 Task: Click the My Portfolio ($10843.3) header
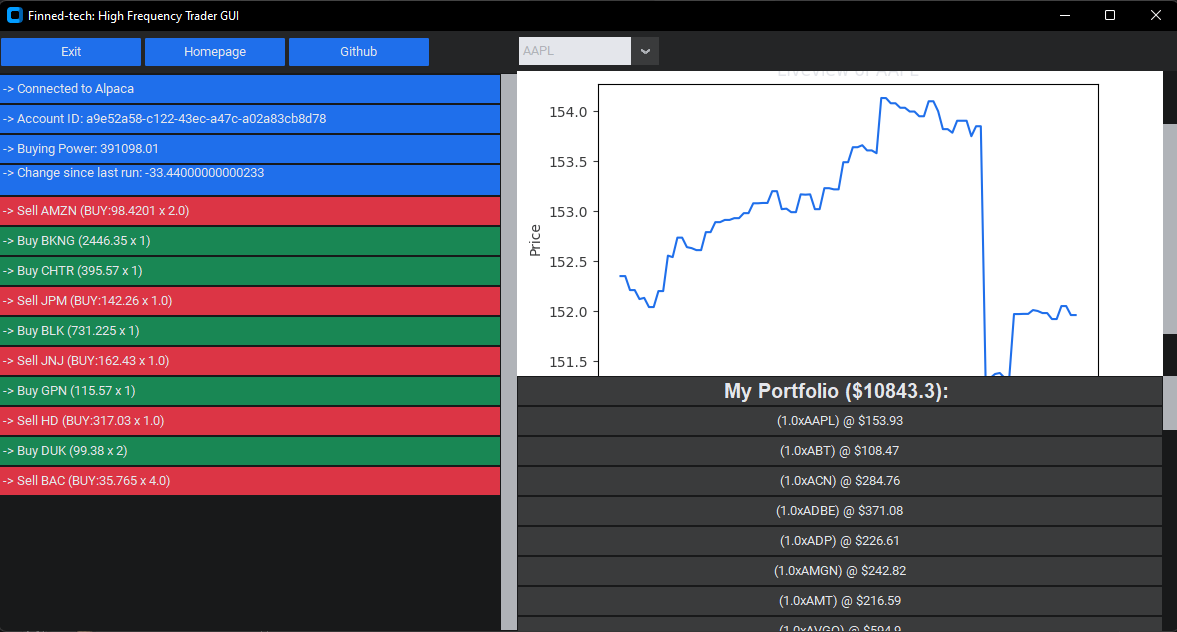click(839, 391)
